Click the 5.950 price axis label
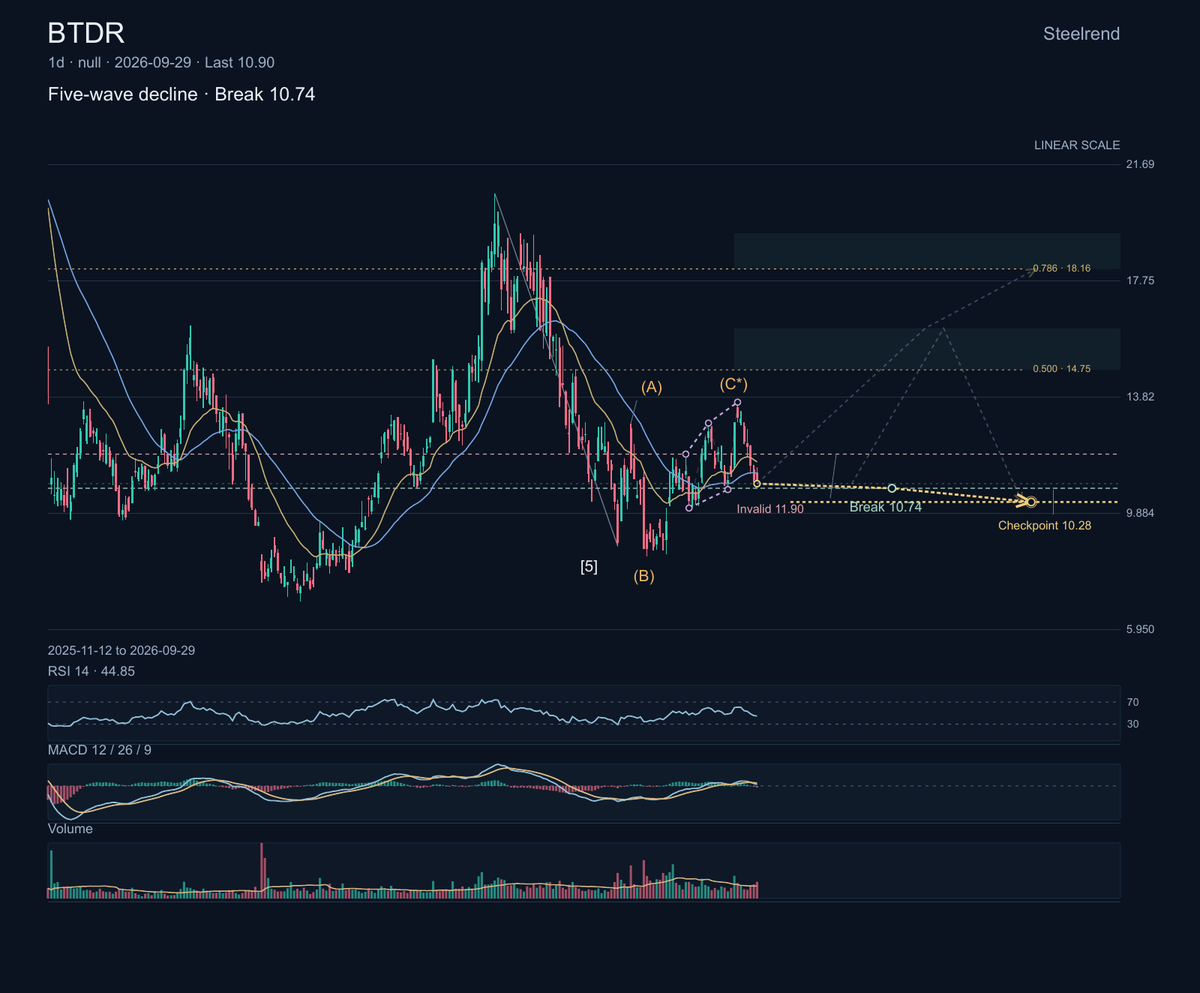 point(1141,629)
